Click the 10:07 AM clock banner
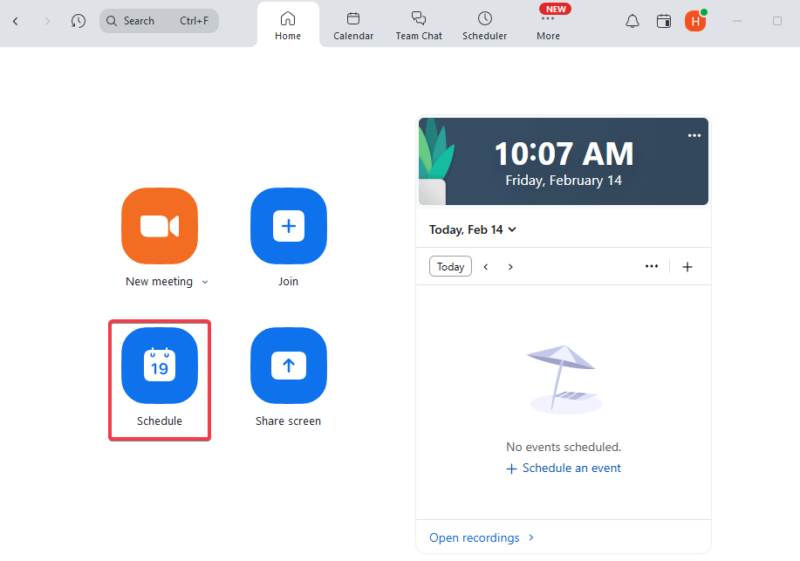The image size is (800, 561). (563, 162)
